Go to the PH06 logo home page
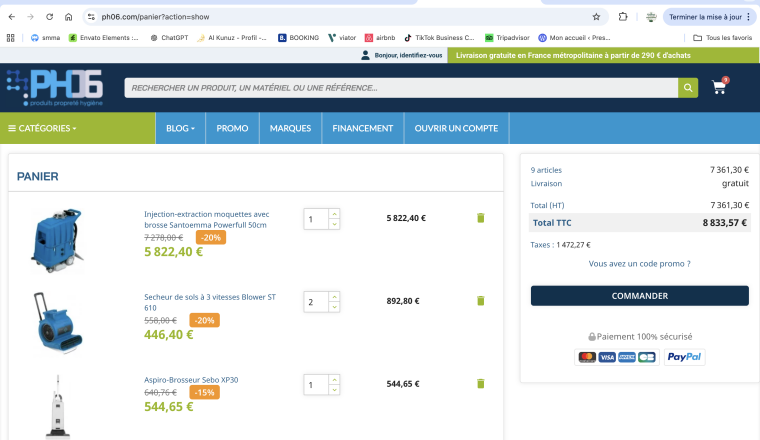Screen dimensions: 760x440 (x=55, y=87)
